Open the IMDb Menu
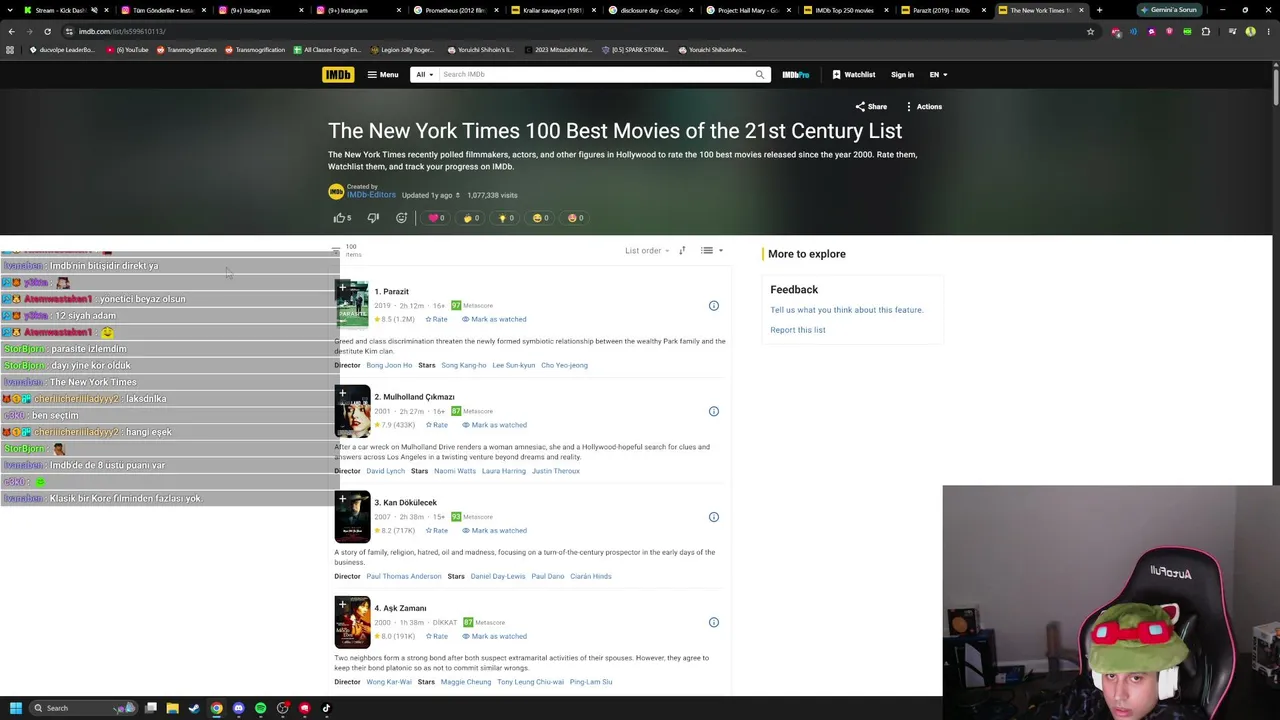1280x720 pixels. click(x=383, y=74)
